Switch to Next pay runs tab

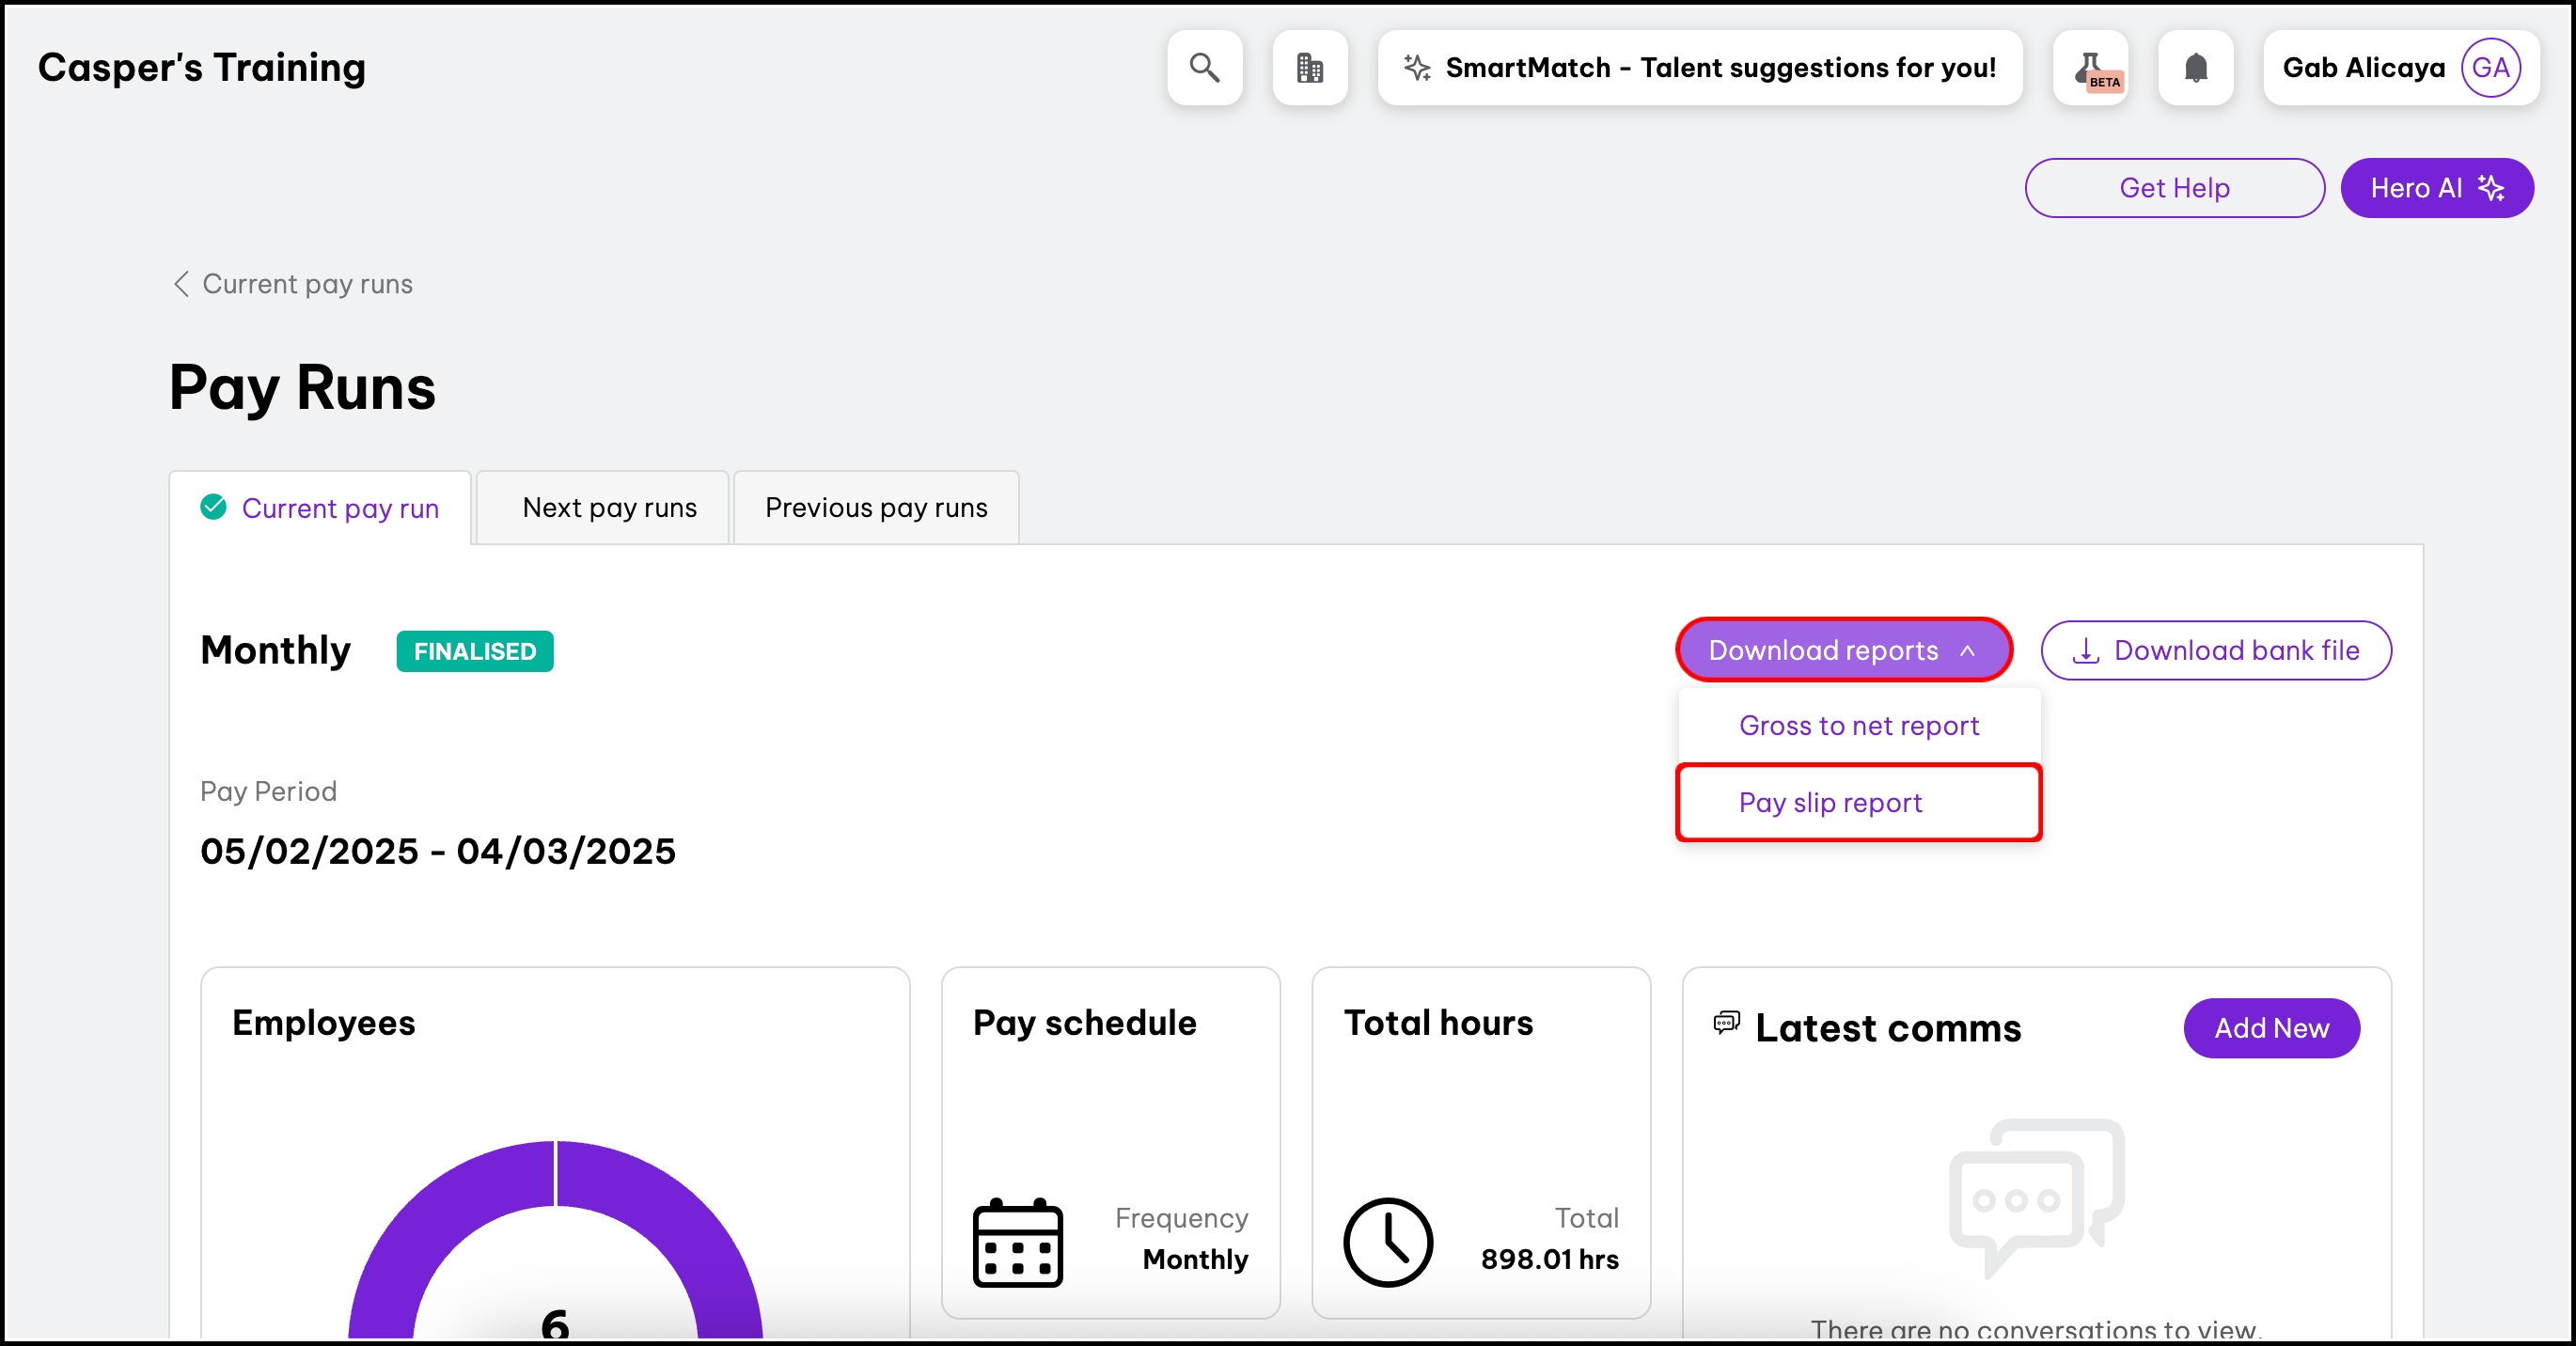(608, 508)
